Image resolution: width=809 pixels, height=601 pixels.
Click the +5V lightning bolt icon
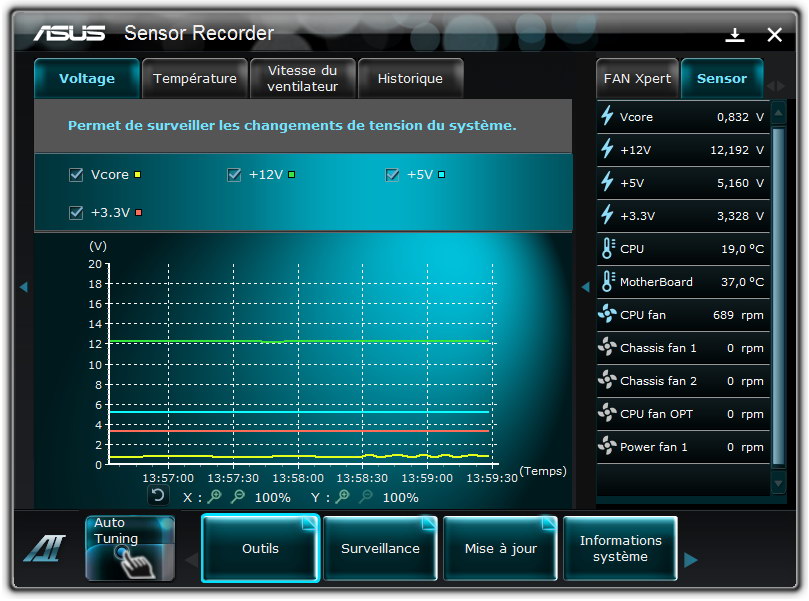[607, 182]
